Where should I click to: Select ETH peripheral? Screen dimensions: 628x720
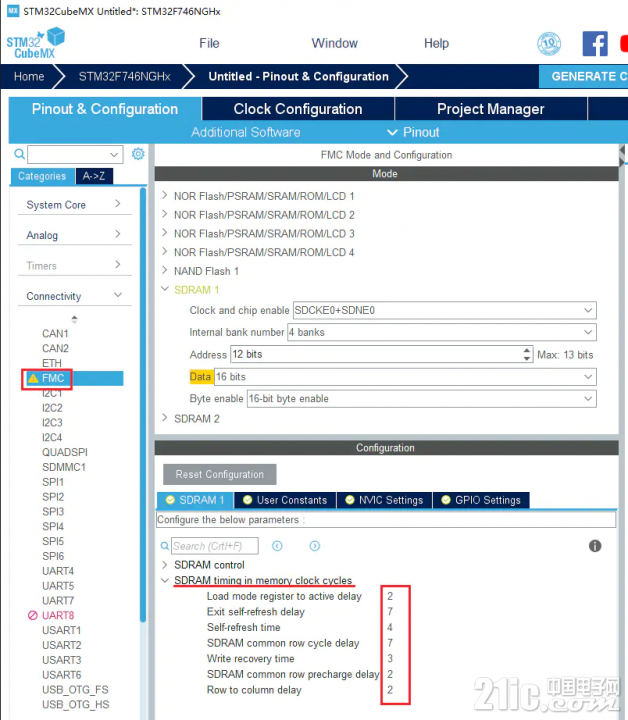(x=52, y=363)
